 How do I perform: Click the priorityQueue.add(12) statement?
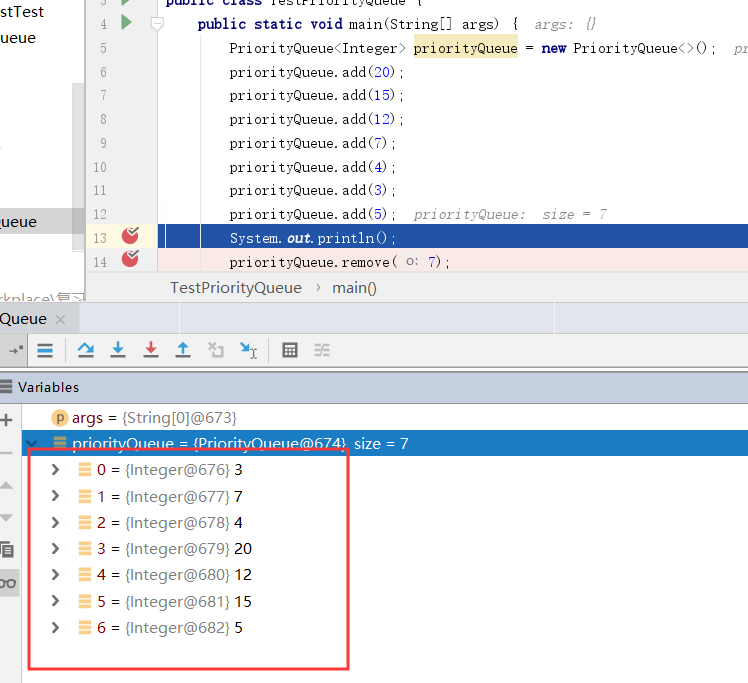(316, 119)
